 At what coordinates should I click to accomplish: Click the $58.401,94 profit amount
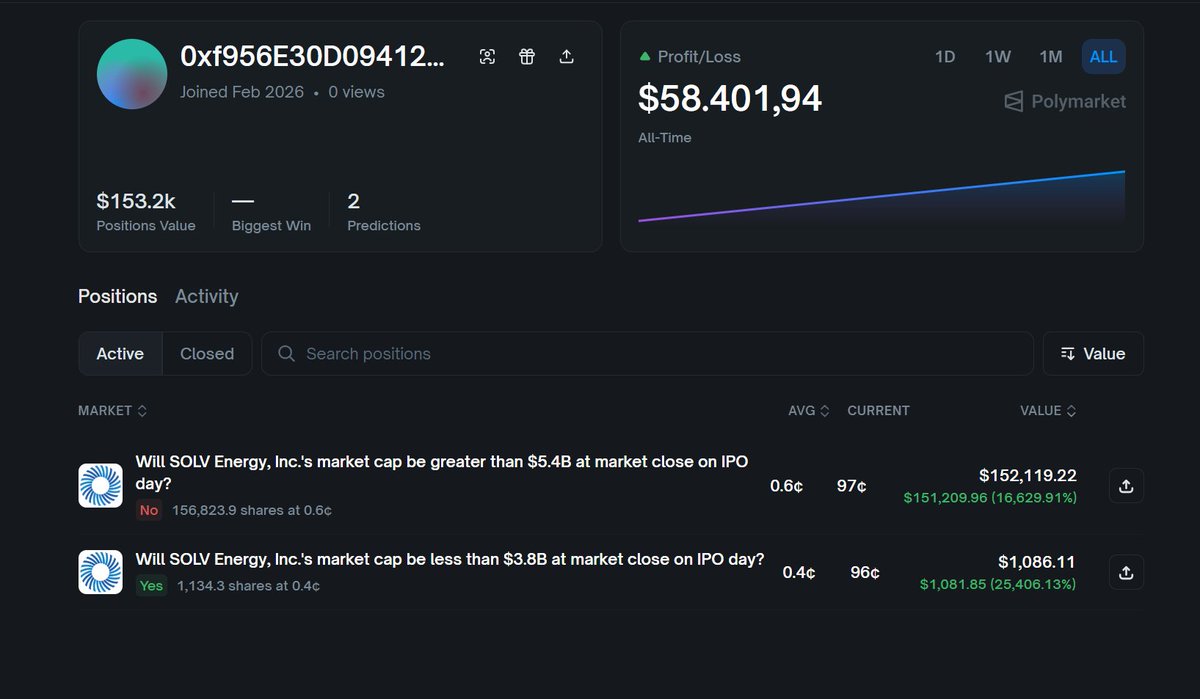coord(730,98)
